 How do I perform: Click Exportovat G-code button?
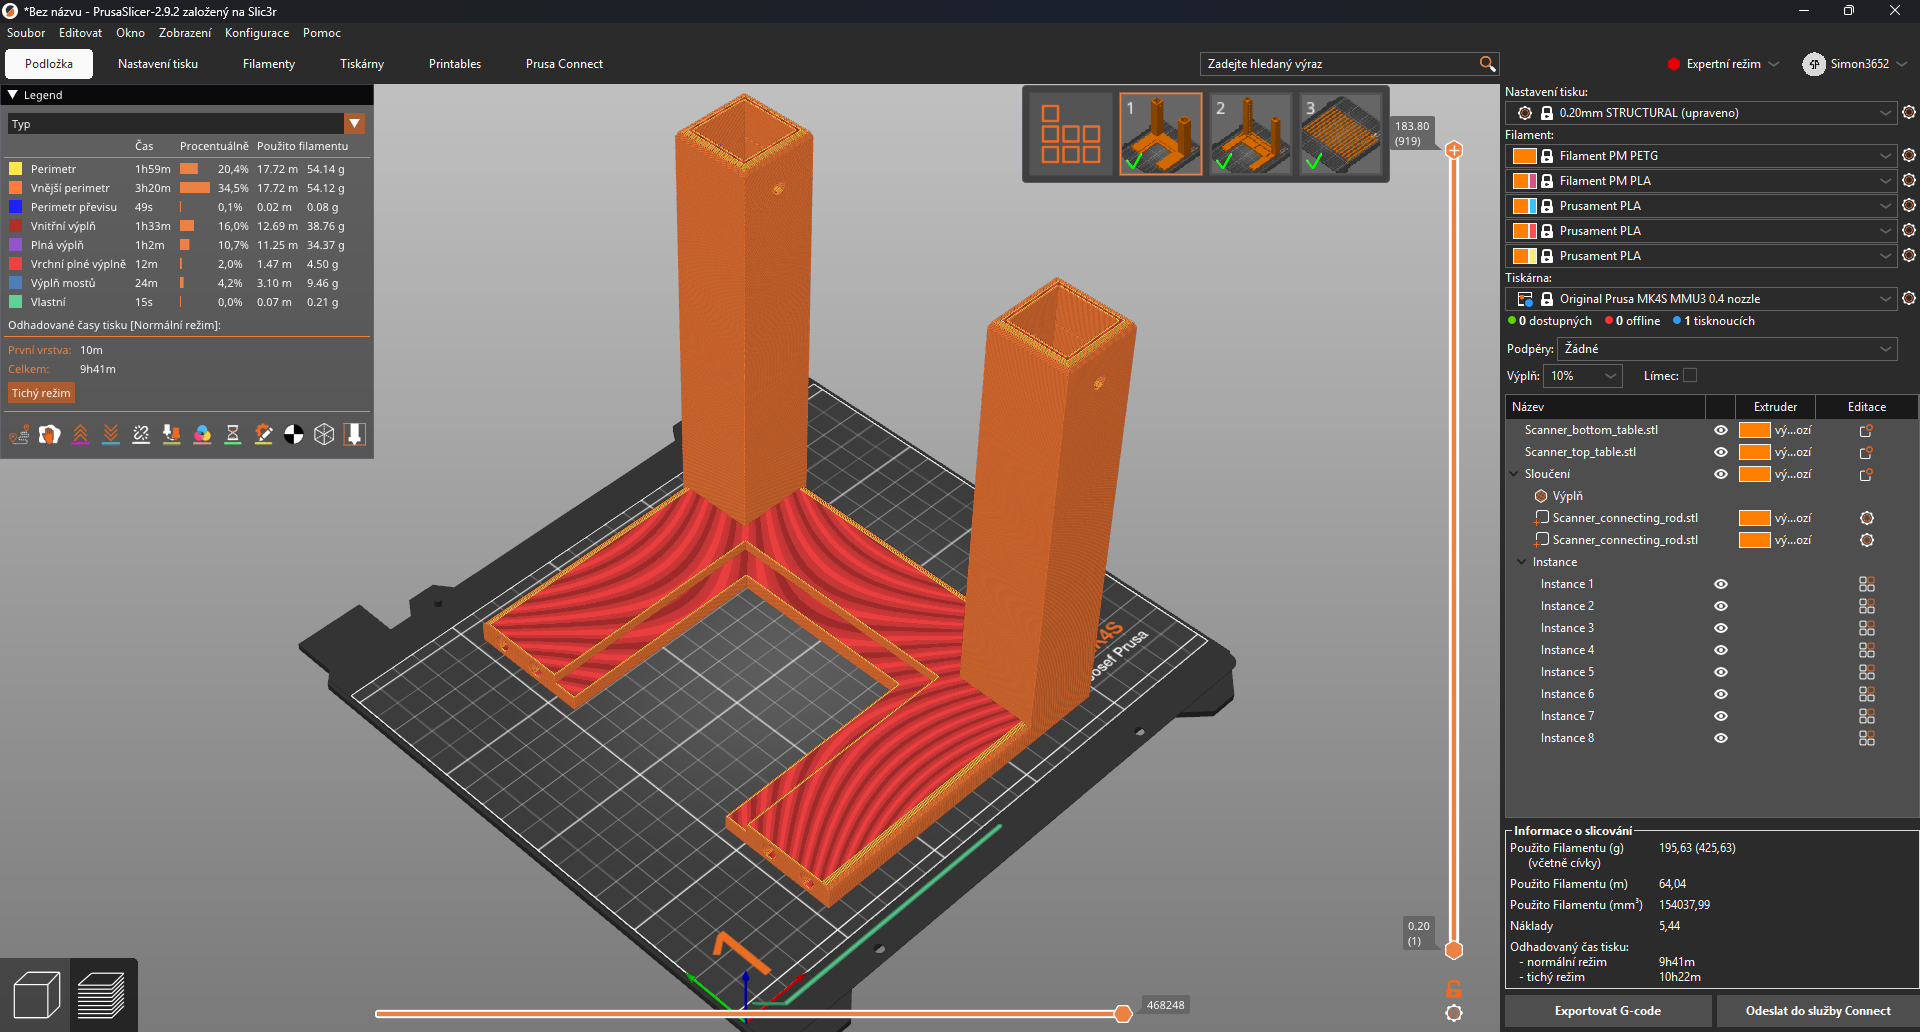(1607, 1011)
